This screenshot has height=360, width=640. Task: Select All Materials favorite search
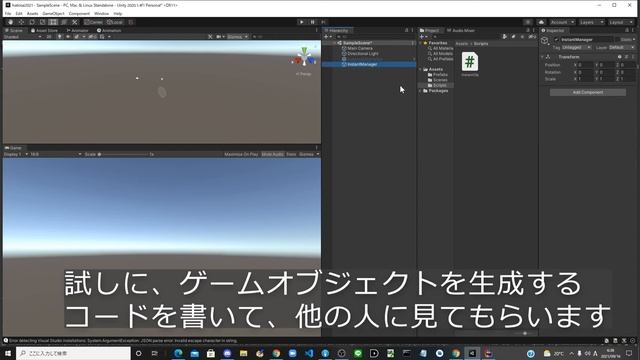pos(442,48)
